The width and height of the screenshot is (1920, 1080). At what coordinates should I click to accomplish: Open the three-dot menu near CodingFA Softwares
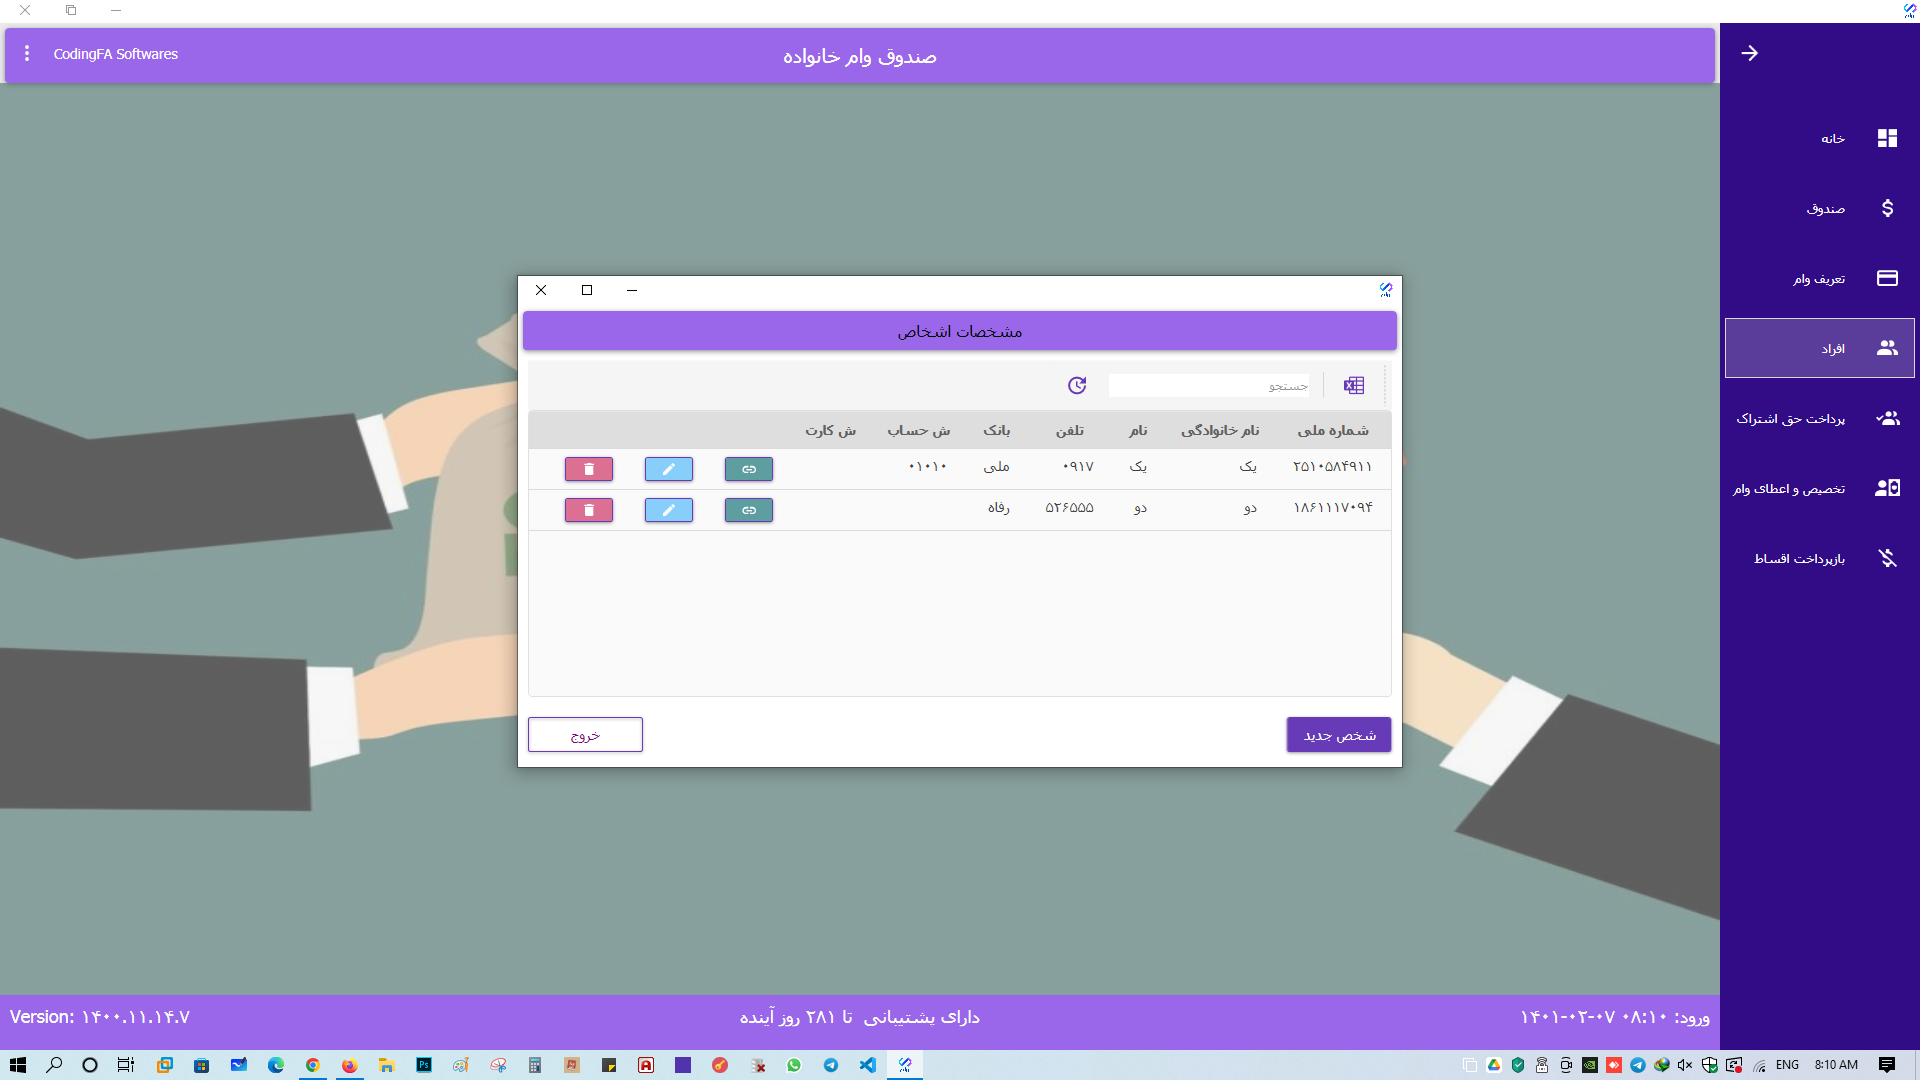click(x=27, y=54)
